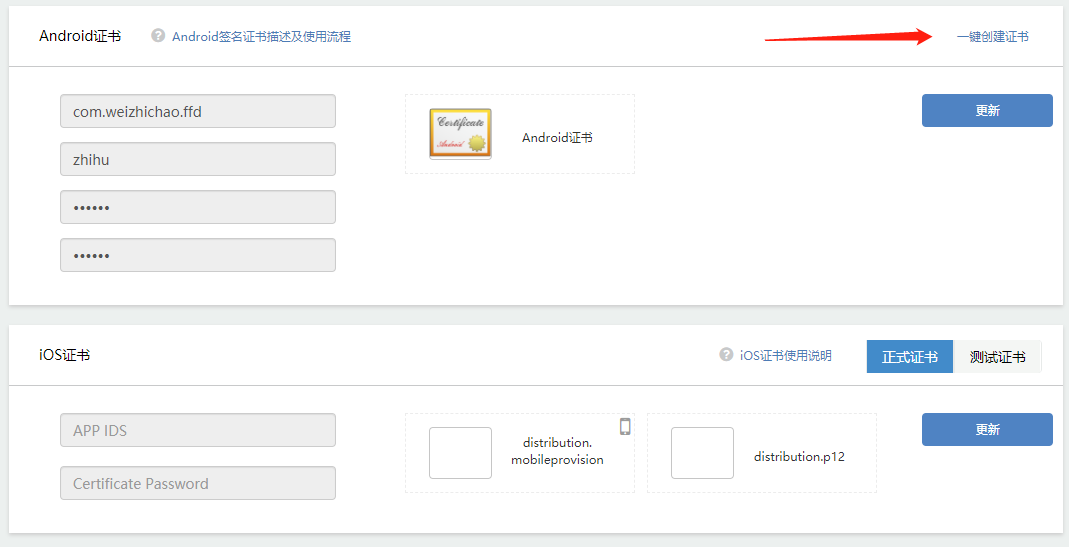Click the second masked password field
1069x547 pixels.
pos(198,255)
